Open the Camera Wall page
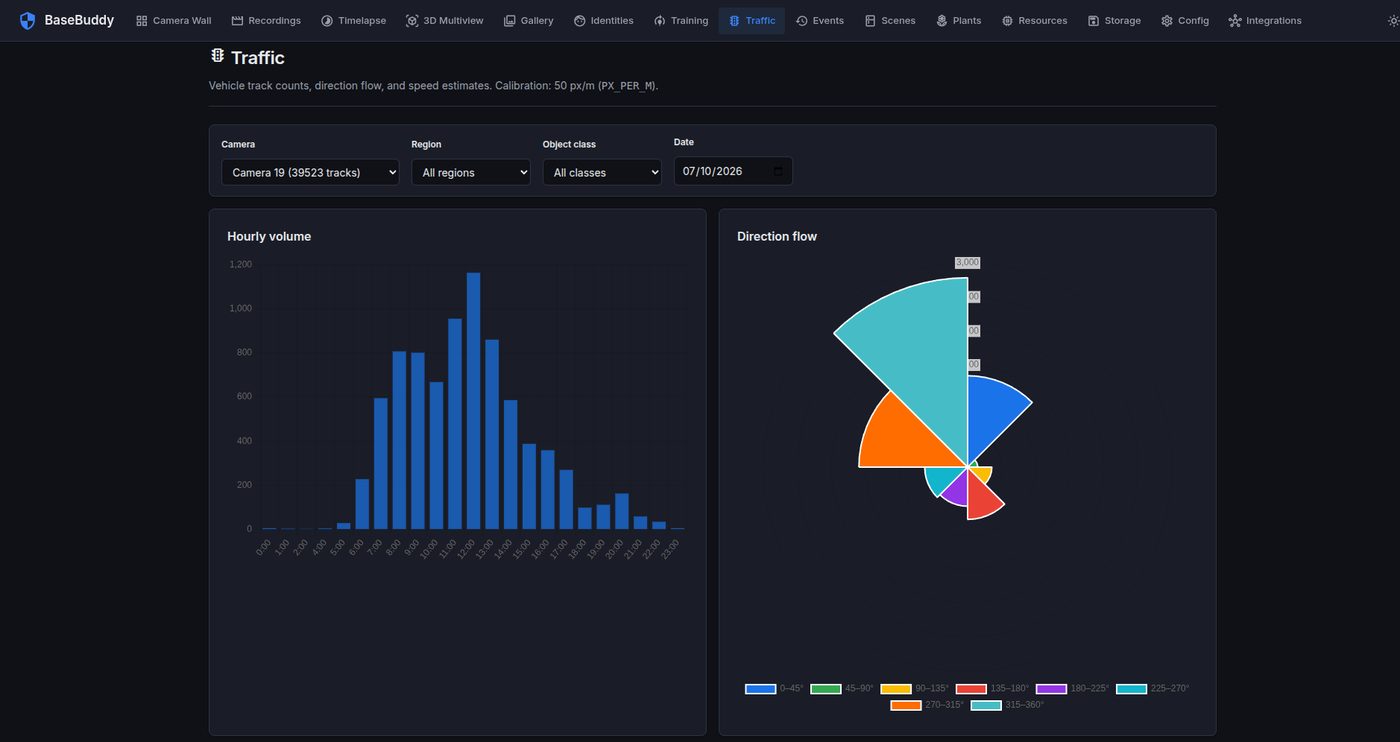This screenshot has width=1400, height=742. tap(174, 20)
